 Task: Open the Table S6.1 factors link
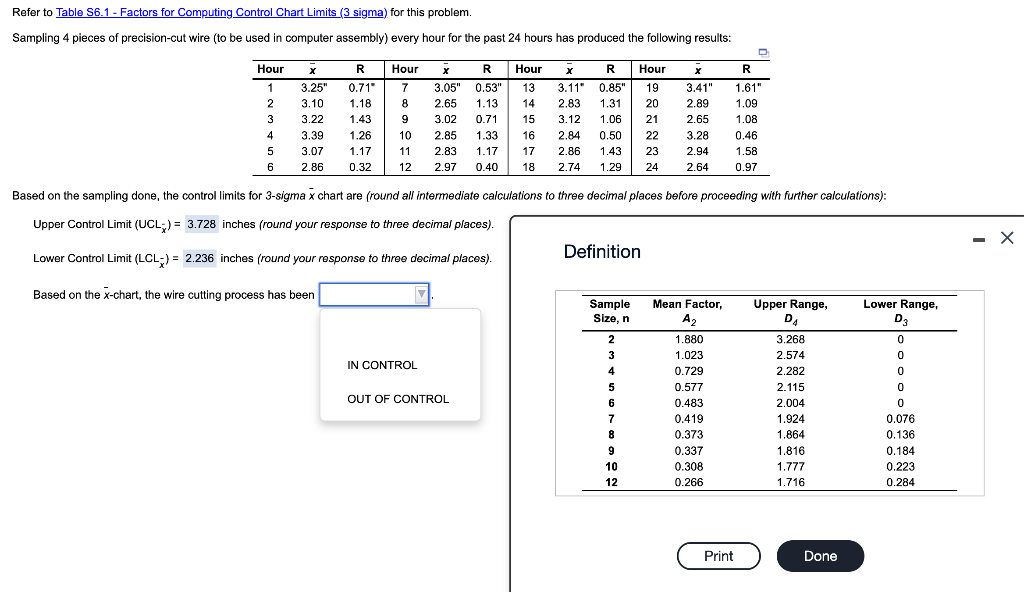point(221,12)
